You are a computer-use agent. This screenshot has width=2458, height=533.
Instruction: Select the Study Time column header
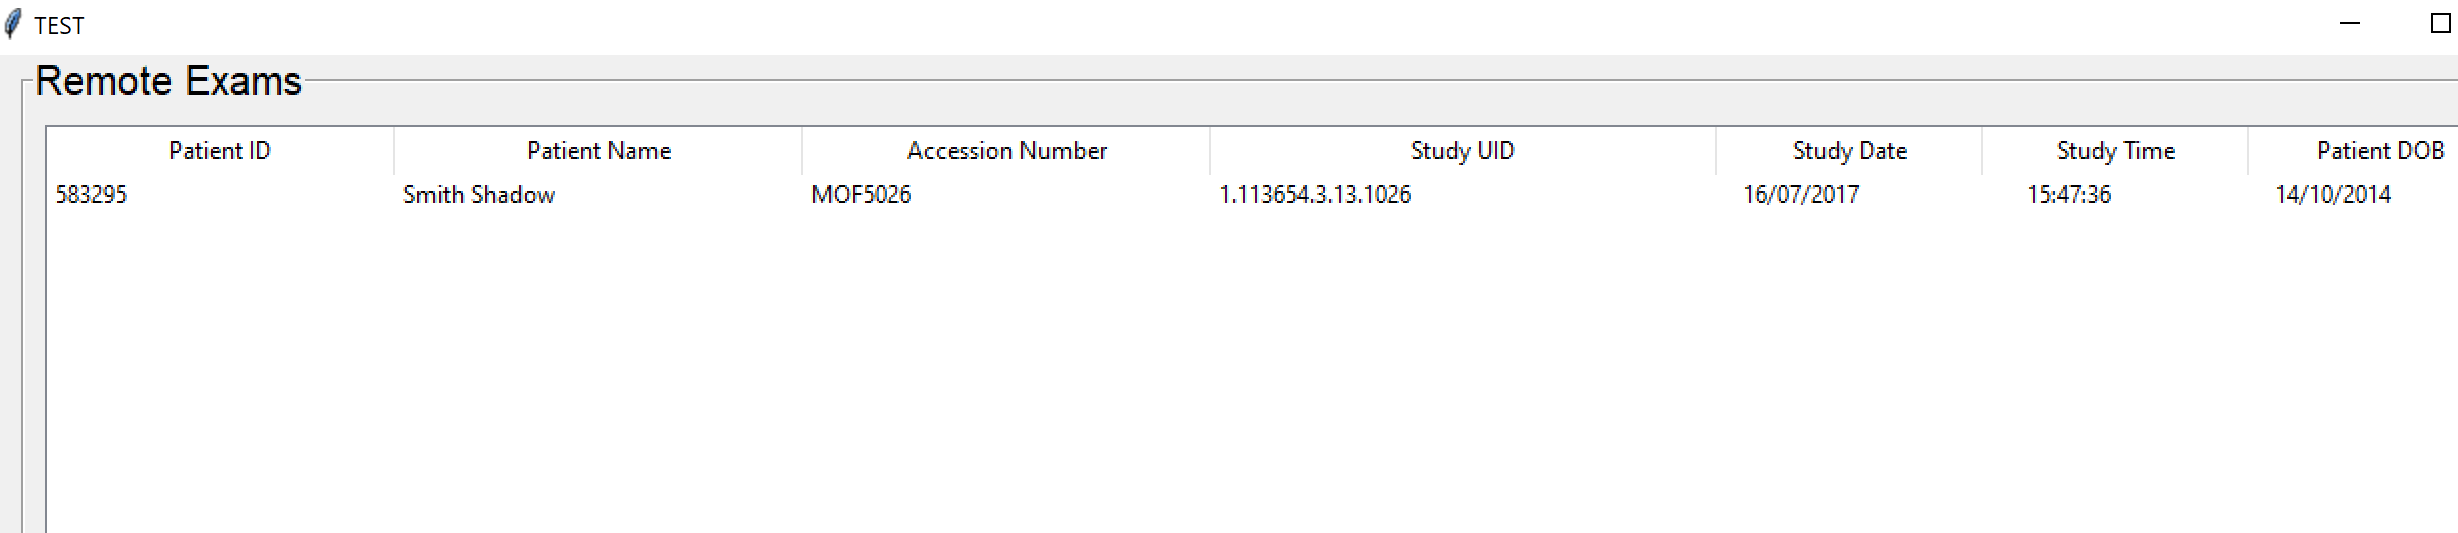pos(2115,151)
